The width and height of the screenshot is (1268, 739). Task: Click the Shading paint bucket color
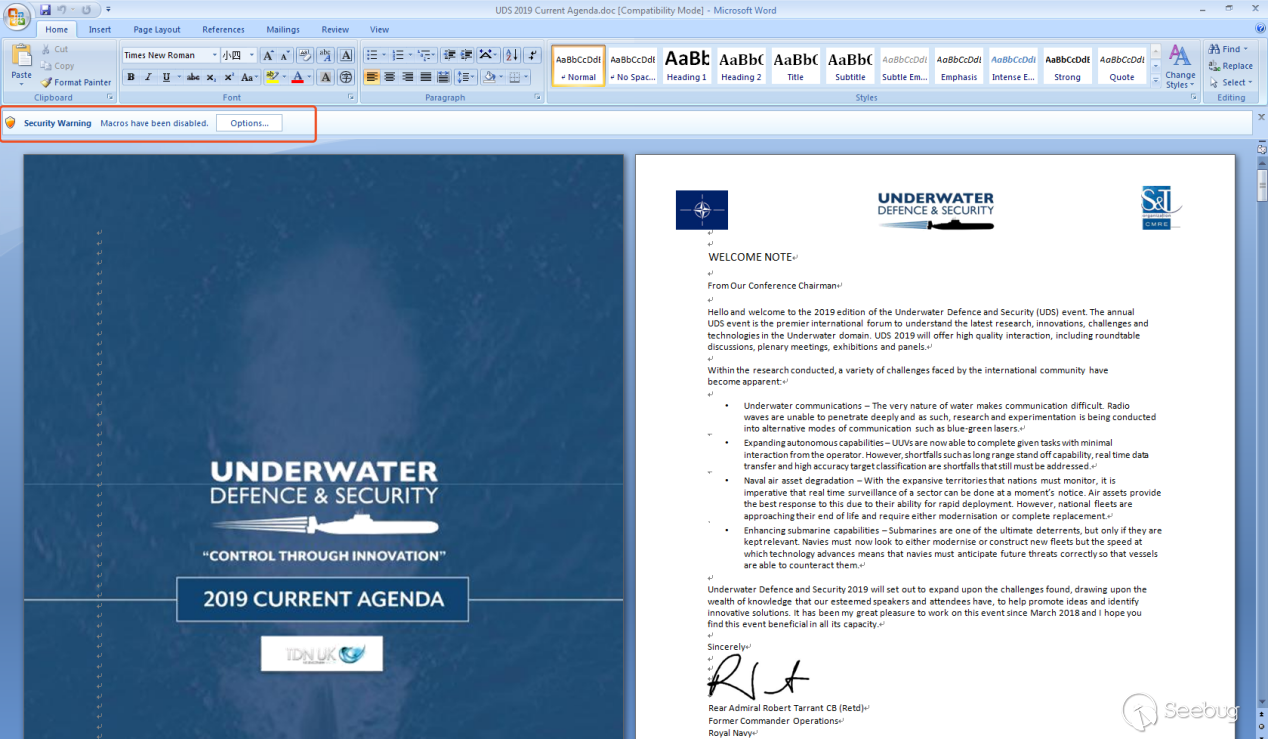pyautogui.click(x=490, y=77)
